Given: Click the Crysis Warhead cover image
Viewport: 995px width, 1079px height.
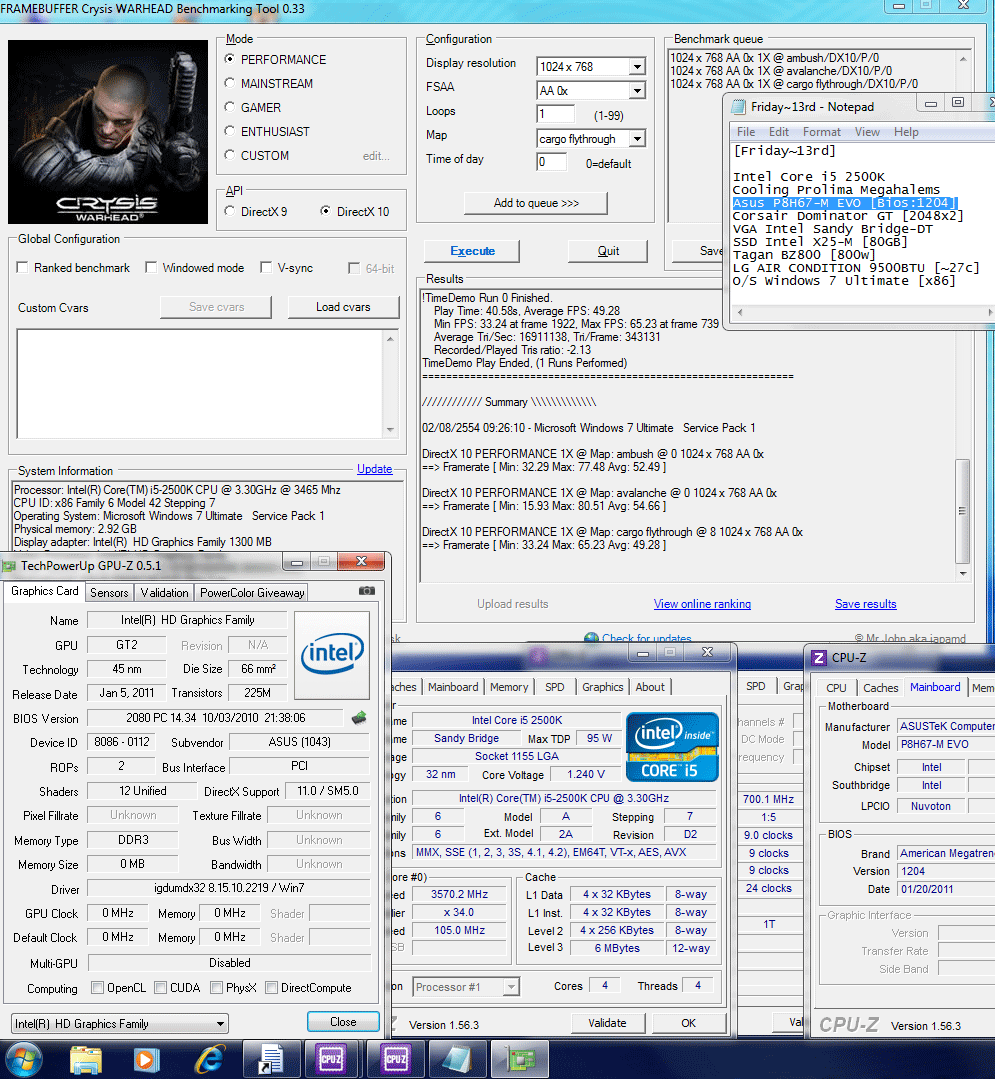Looking at the screenshot, I should click(x=108, y=131).
